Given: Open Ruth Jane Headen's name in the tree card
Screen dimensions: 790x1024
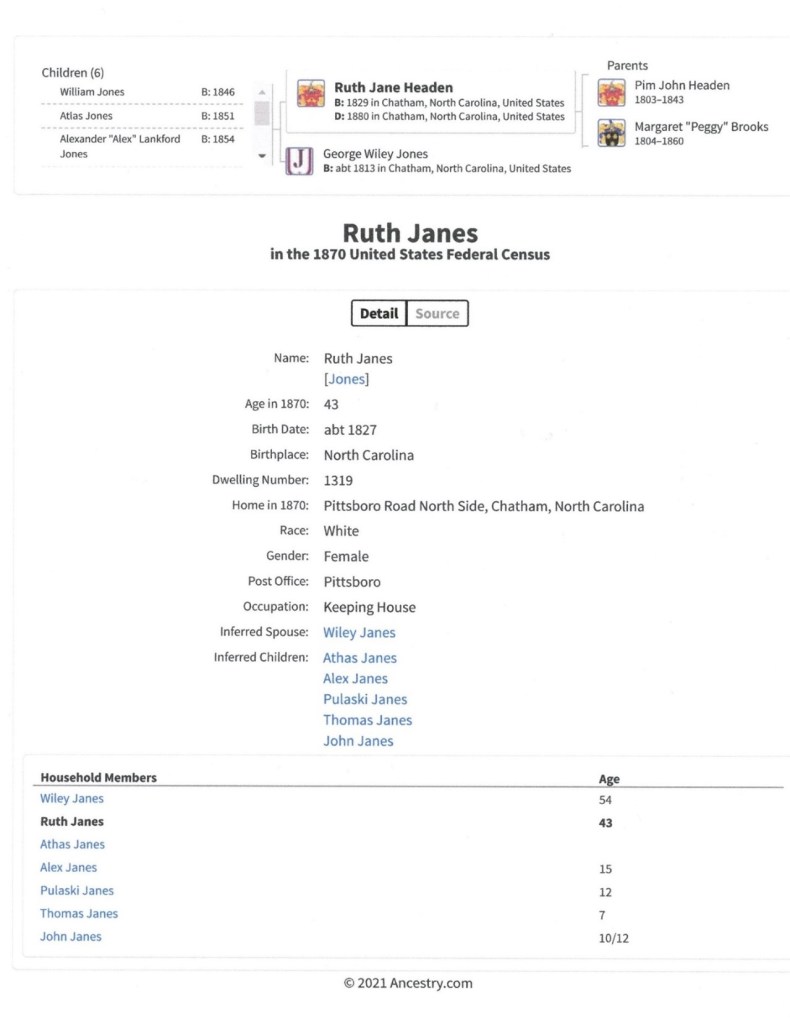Looking at the screenshot, I should 393,87.
